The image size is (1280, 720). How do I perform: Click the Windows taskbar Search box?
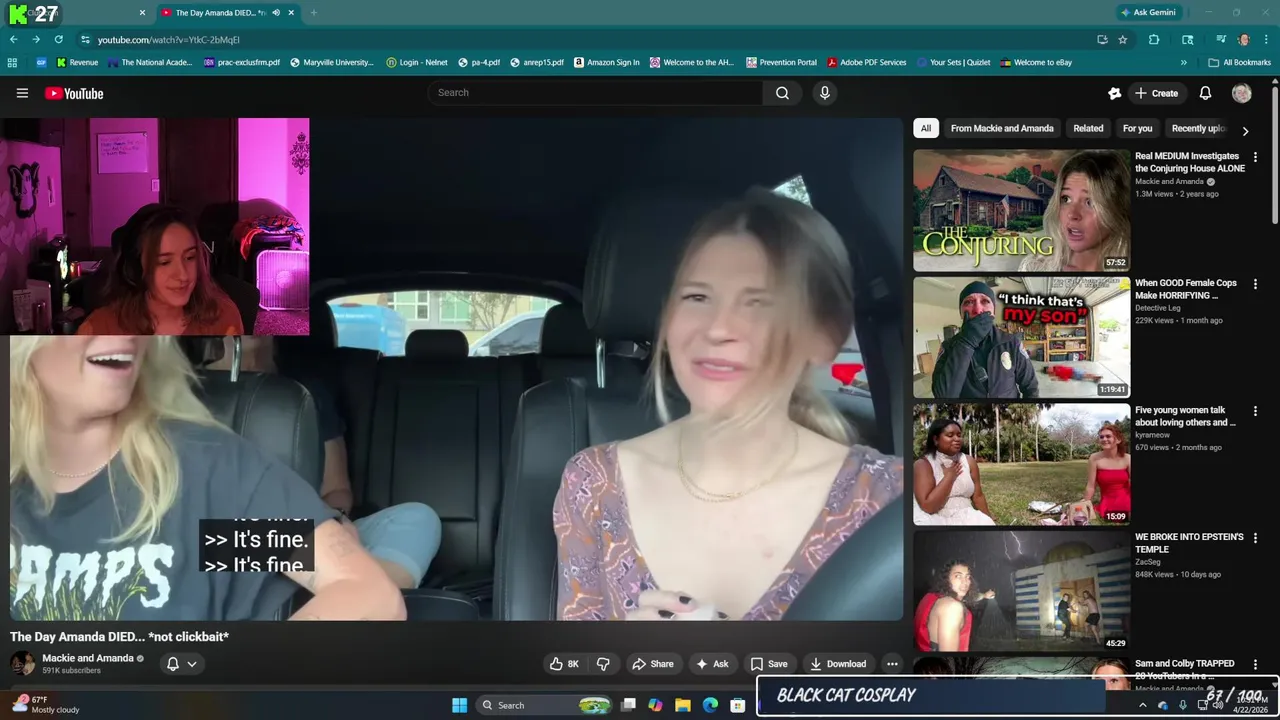click(x=545, y=705)
